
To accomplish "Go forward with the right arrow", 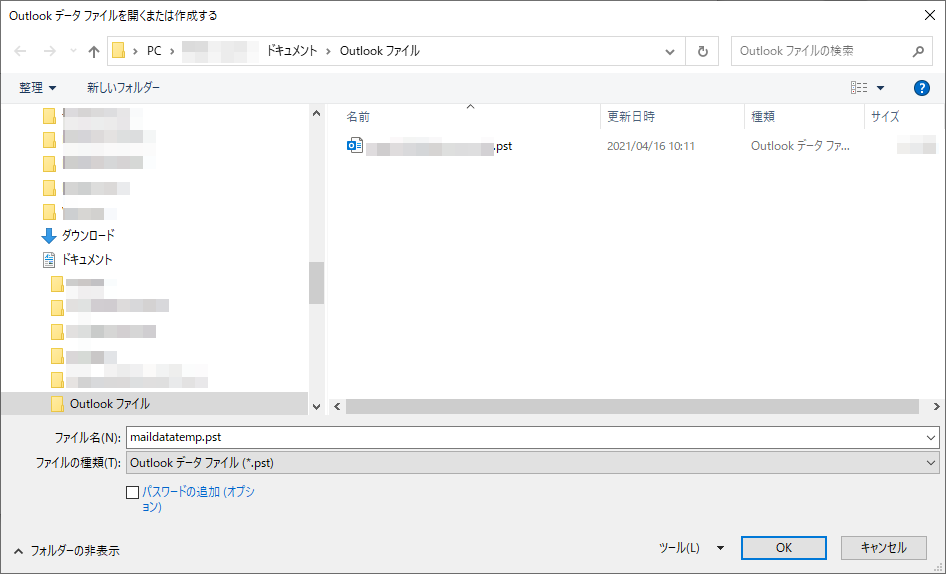I will tap(49, 51).
